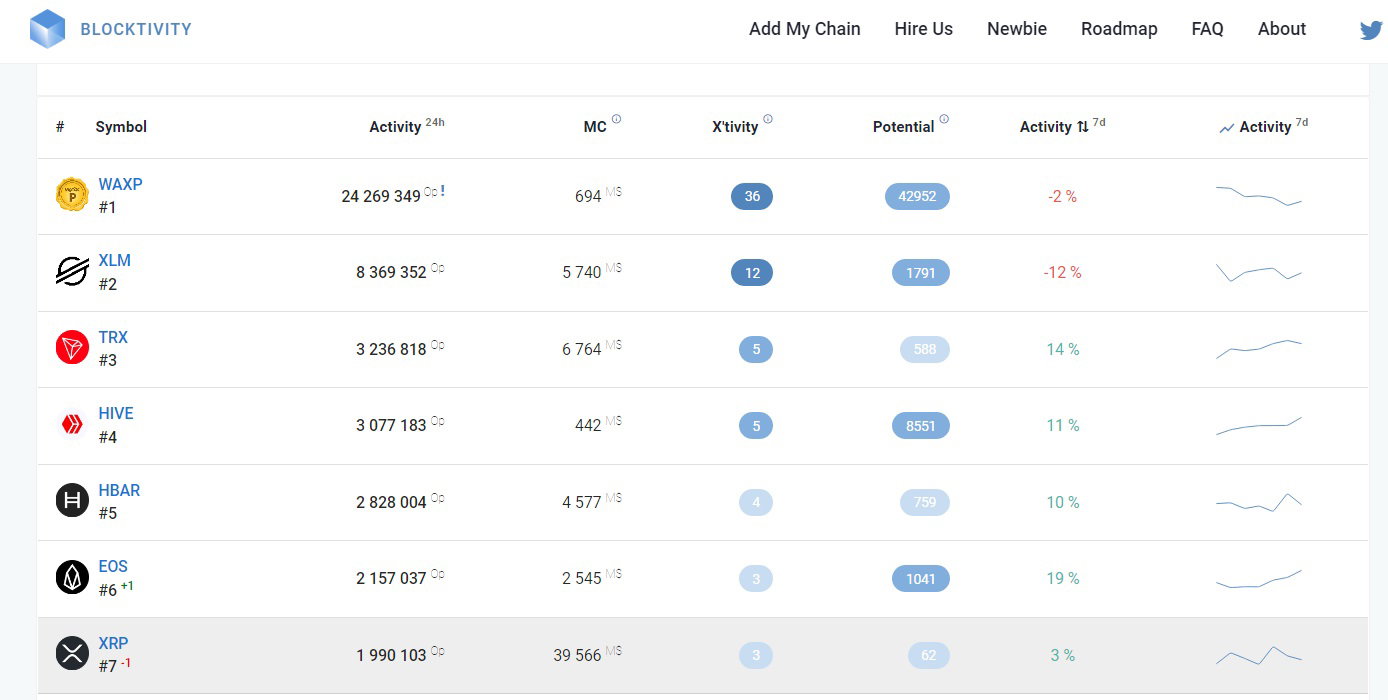Image resolution: width=1388 pixels, height=700 pixels.
Task: Click the X'tivity column info icon
Action: pyautogui.click(x=767, y=119)
